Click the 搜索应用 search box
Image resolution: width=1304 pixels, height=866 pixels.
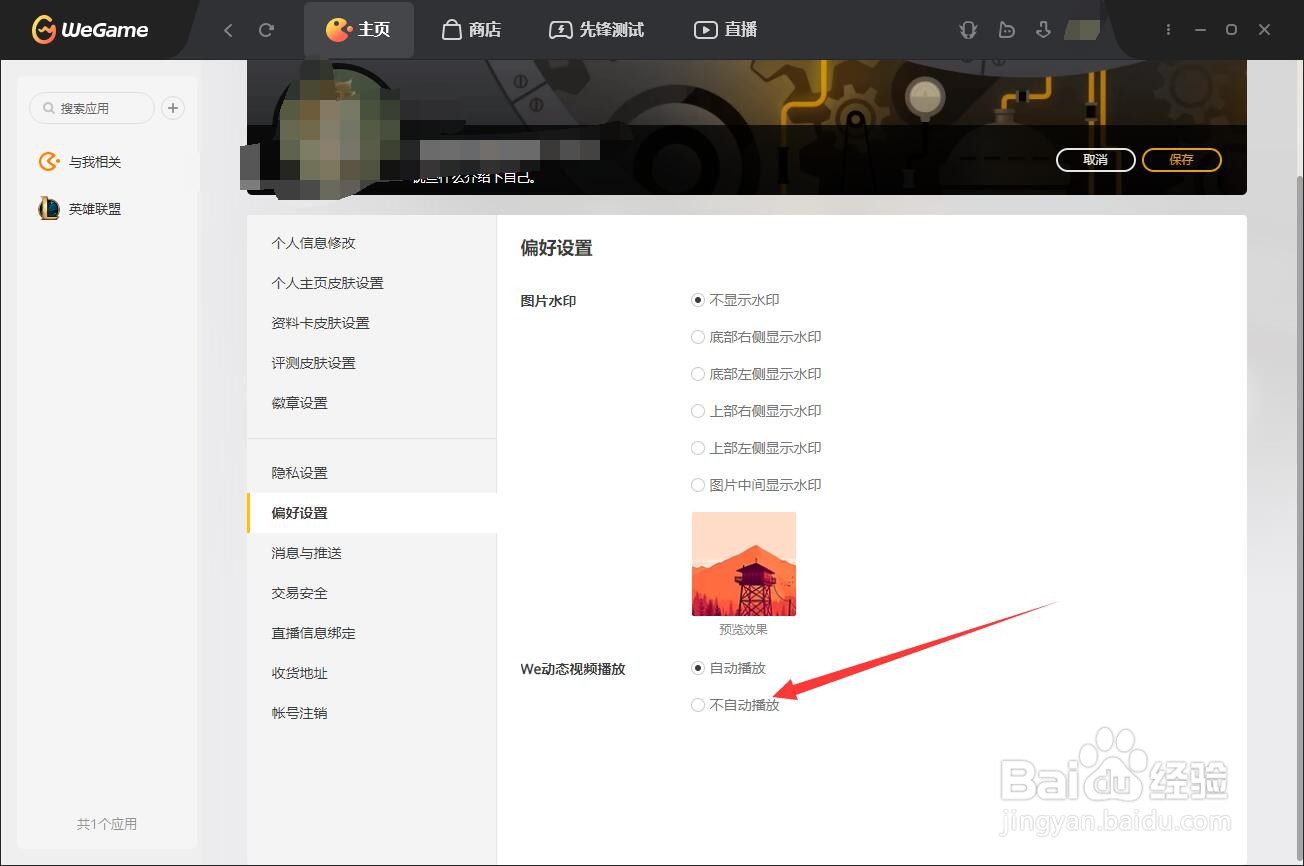tap(91, 107)
